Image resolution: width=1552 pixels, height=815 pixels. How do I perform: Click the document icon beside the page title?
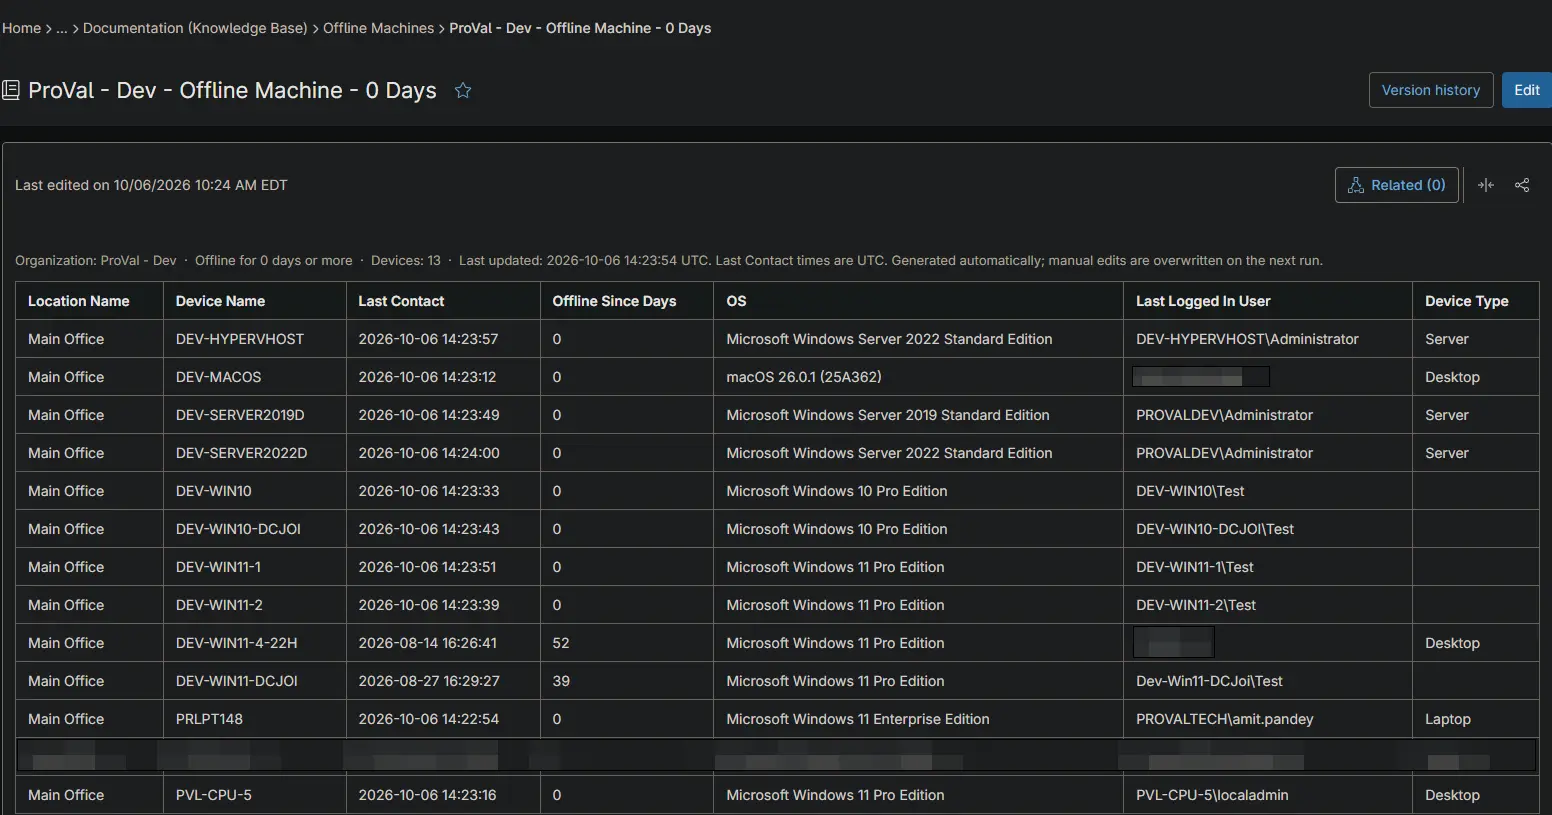(11, 90)
